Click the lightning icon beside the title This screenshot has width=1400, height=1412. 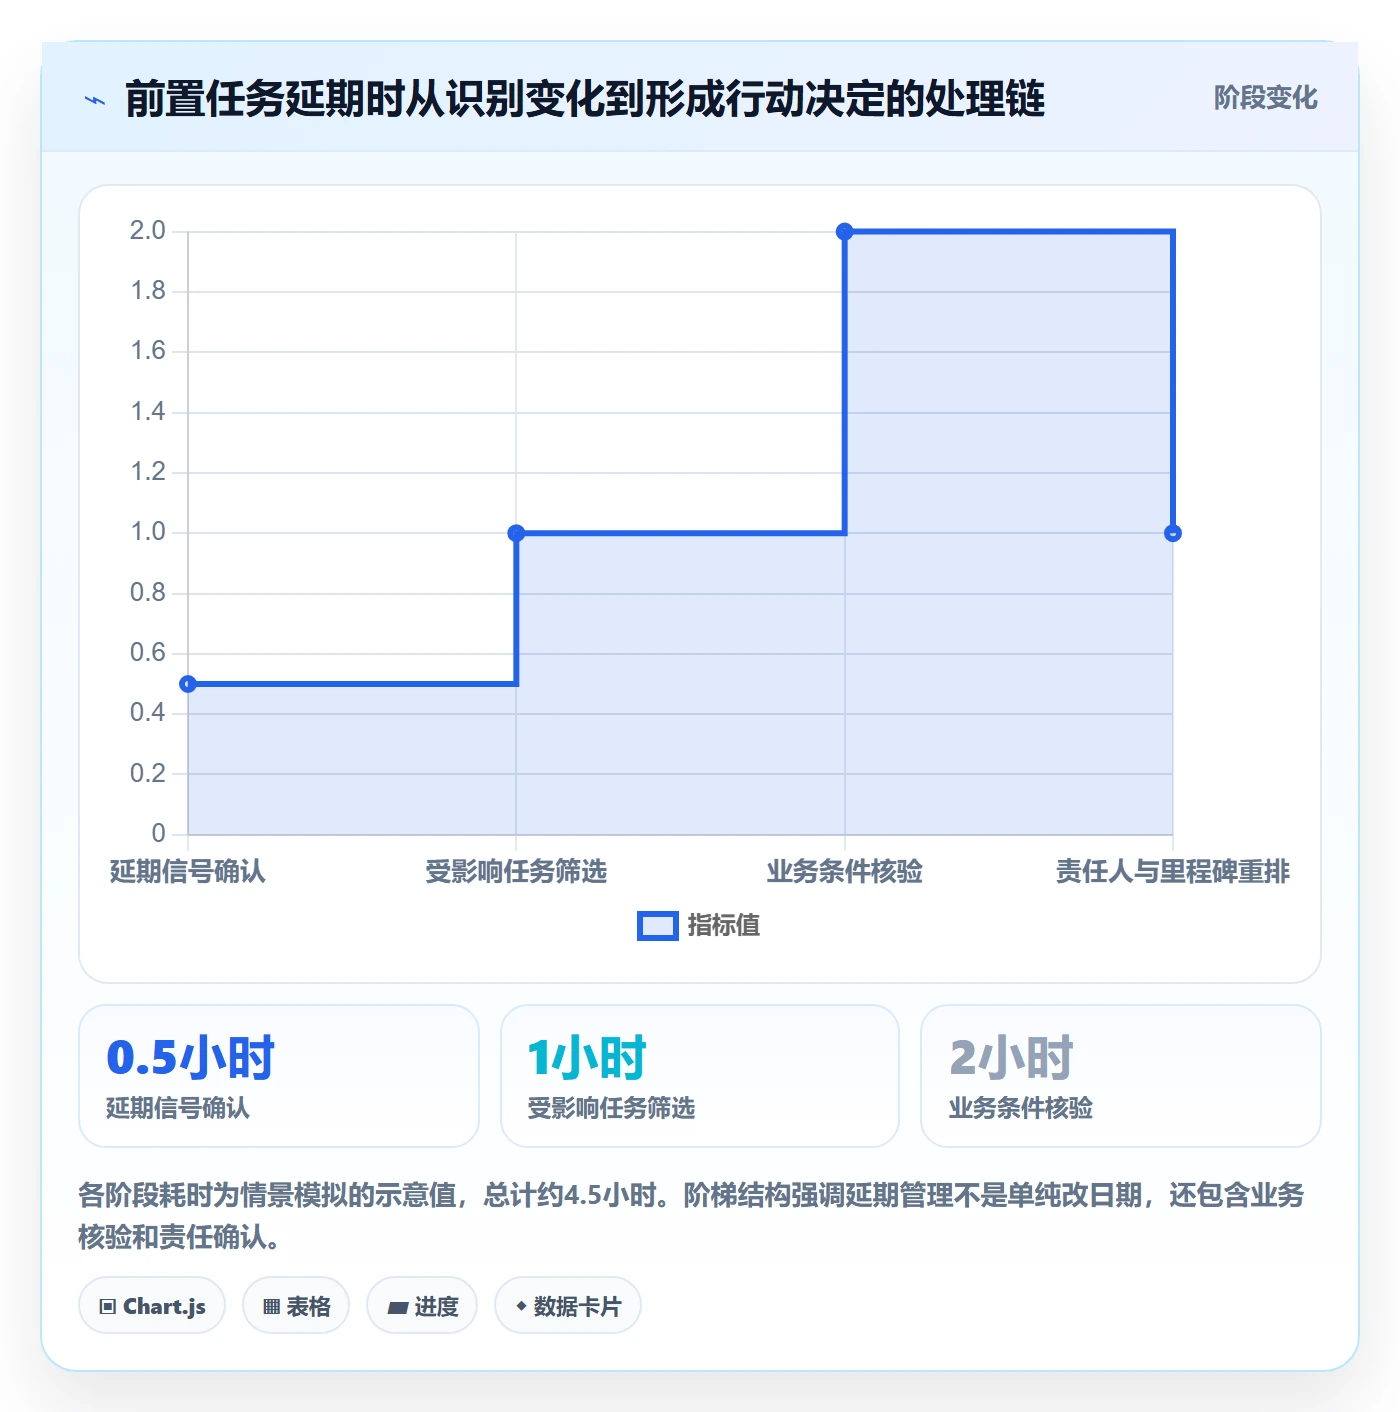(95, 100)
